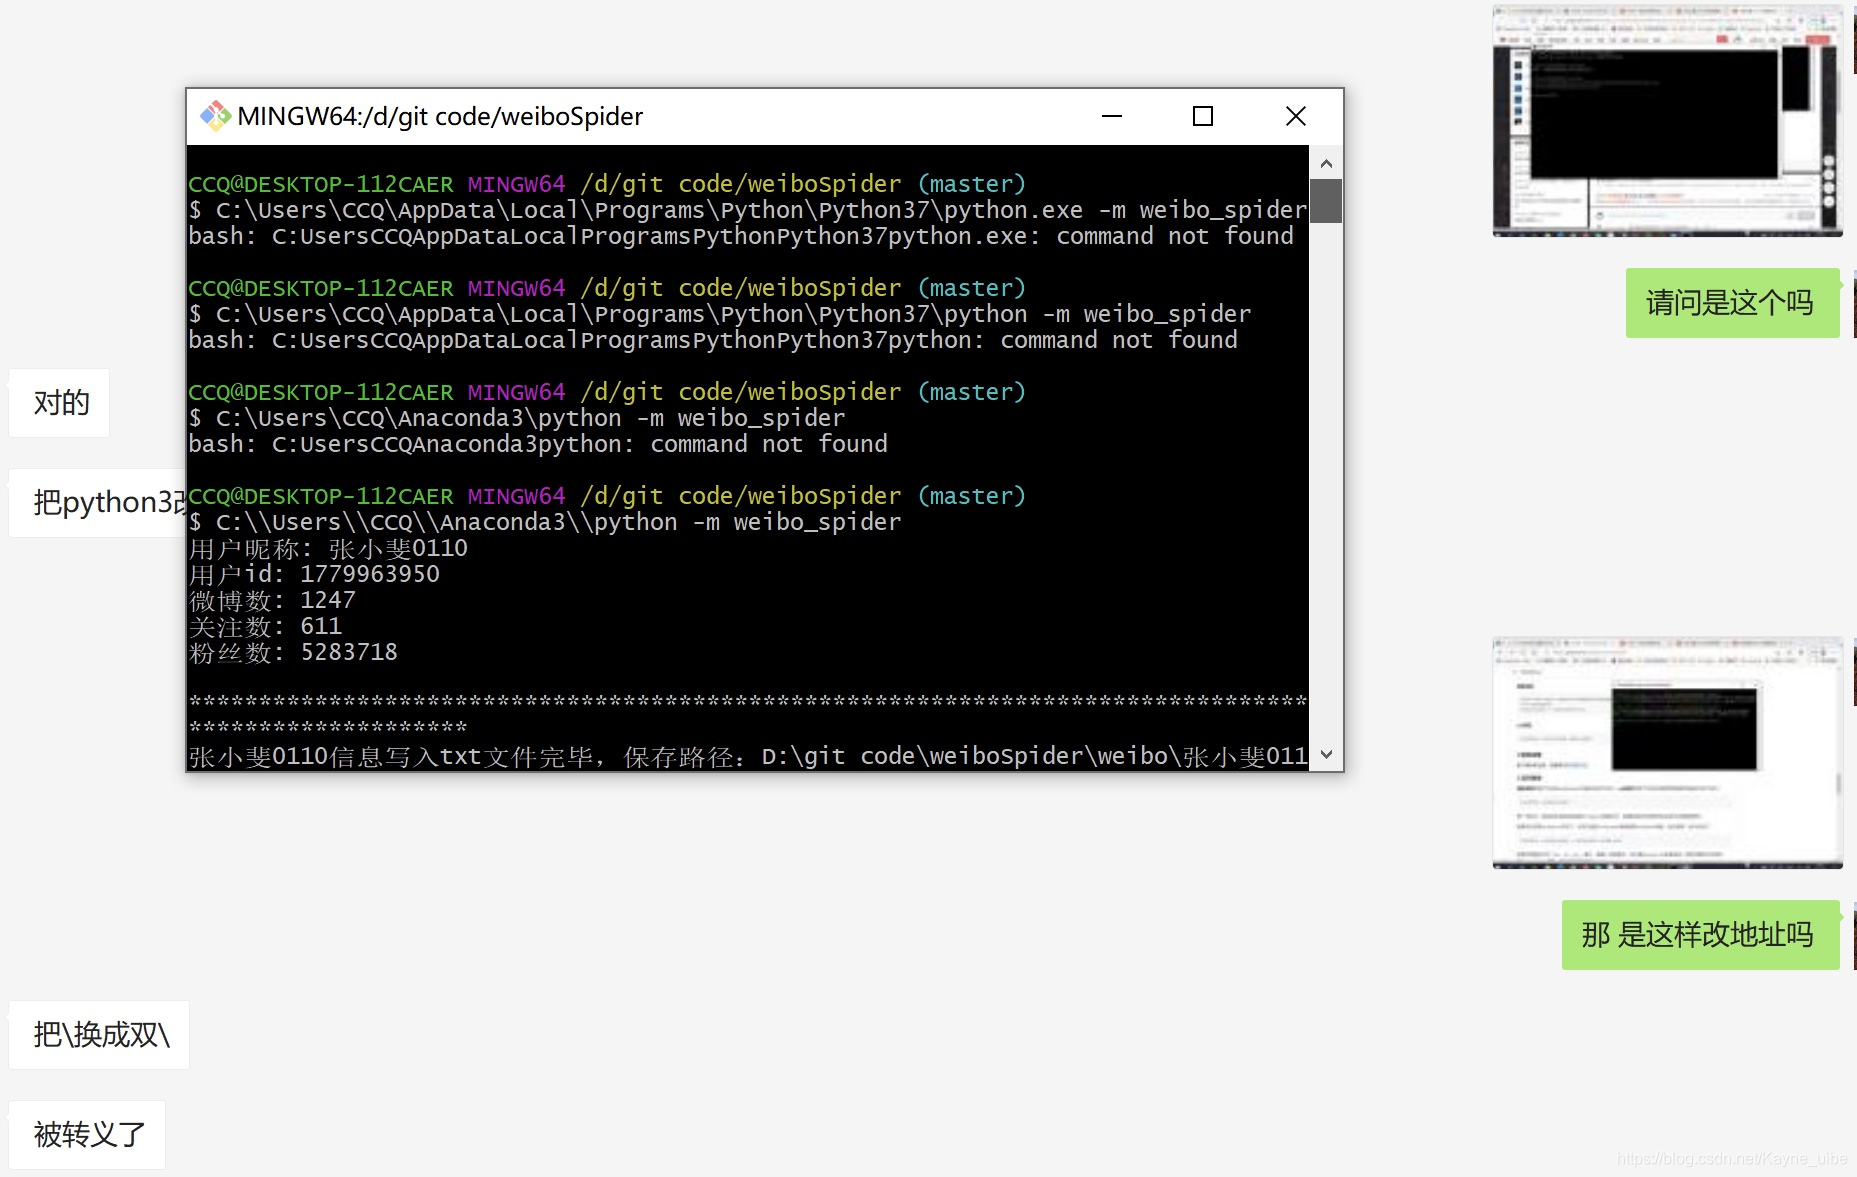The height and width of the screenshot is (1177, 1857).
Task: Click the green message '那 是这样改地址吗'
Action: pyautogui.click(x=1700, y=935)
